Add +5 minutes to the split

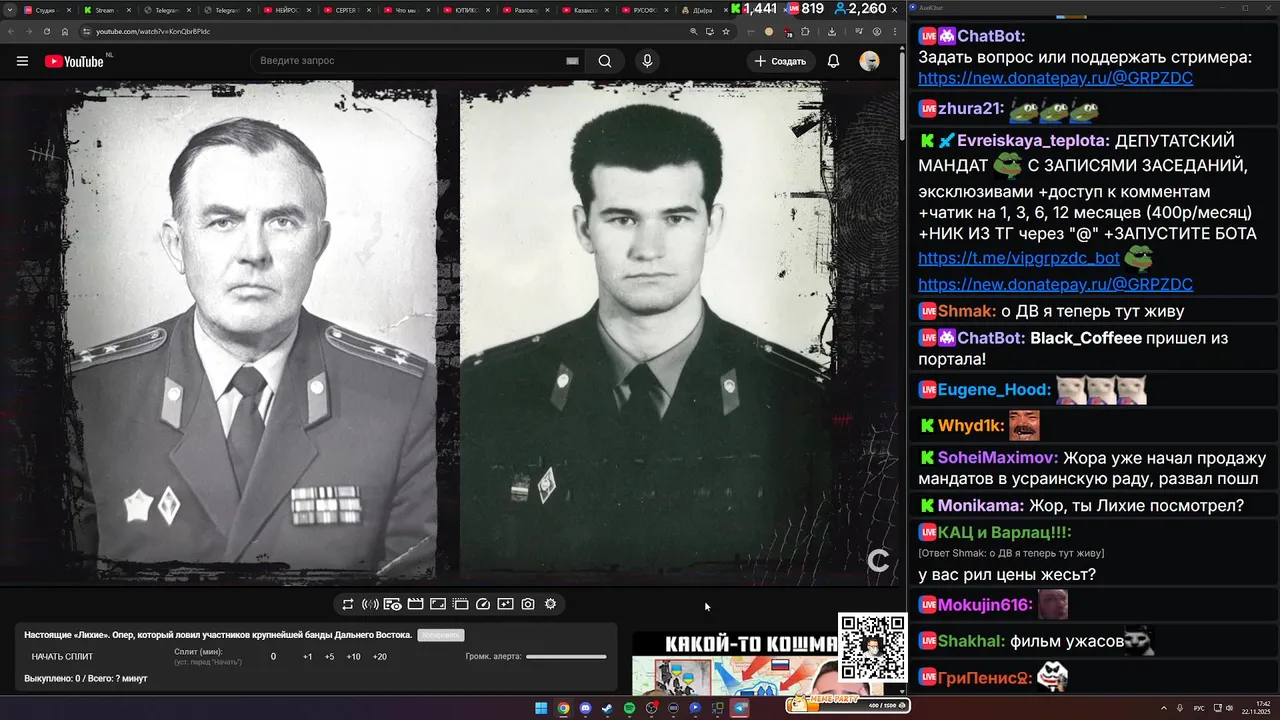(x=329, y=657)
